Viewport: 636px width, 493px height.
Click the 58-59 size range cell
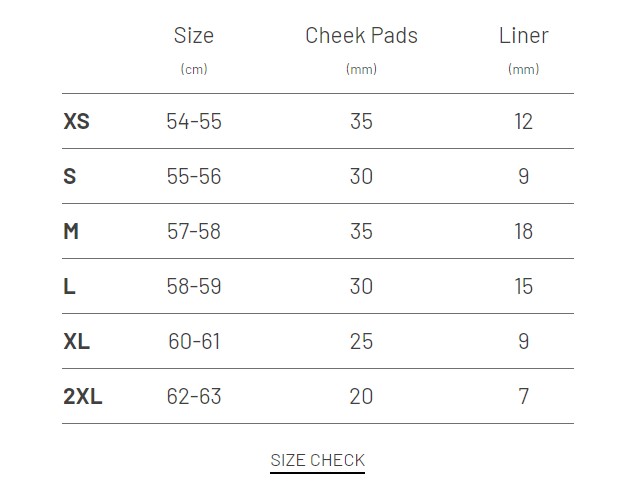pyautogui.click(x=194, y=286)
